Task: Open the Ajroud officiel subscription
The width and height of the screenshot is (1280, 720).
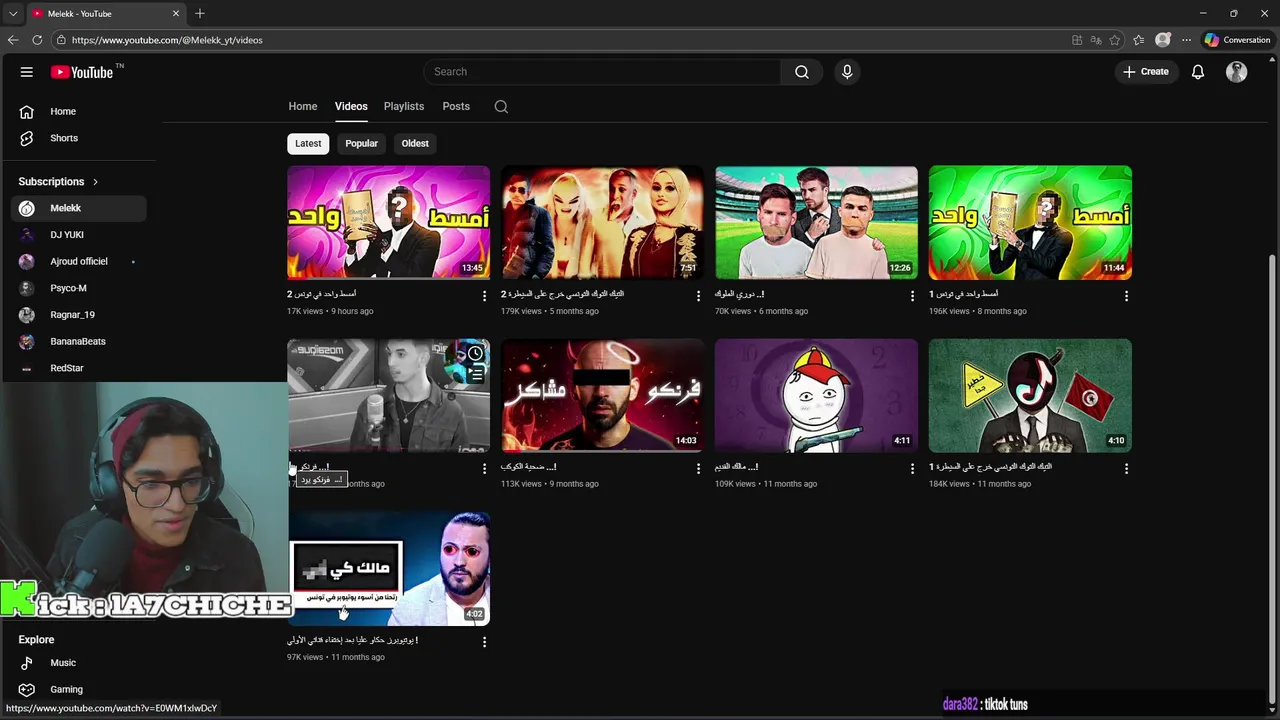Action: tap(79, 261)
